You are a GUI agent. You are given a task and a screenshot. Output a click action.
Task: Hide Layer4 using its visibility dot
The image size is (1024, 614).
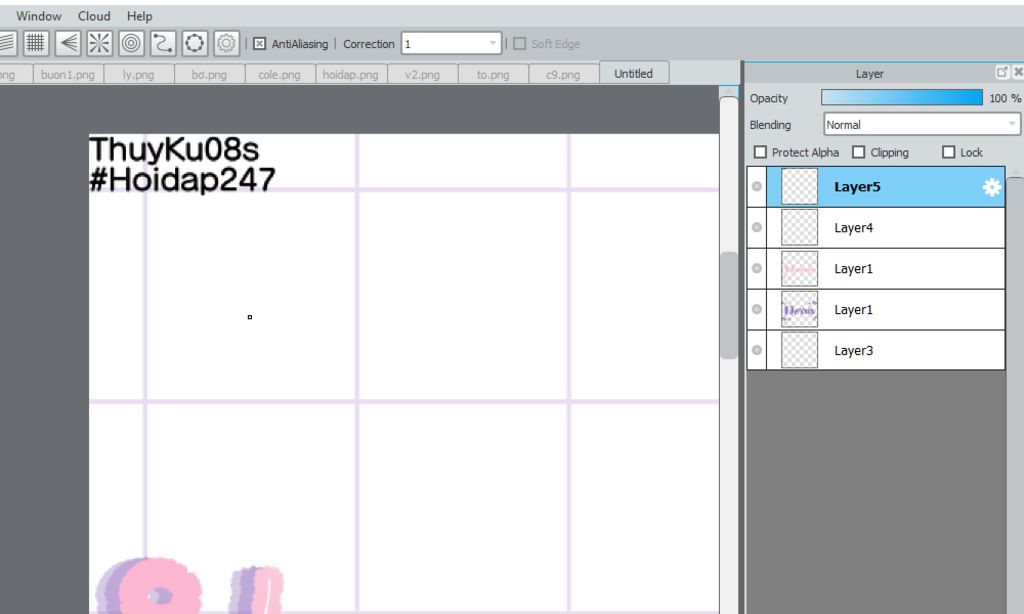click(x=757, y=227)
